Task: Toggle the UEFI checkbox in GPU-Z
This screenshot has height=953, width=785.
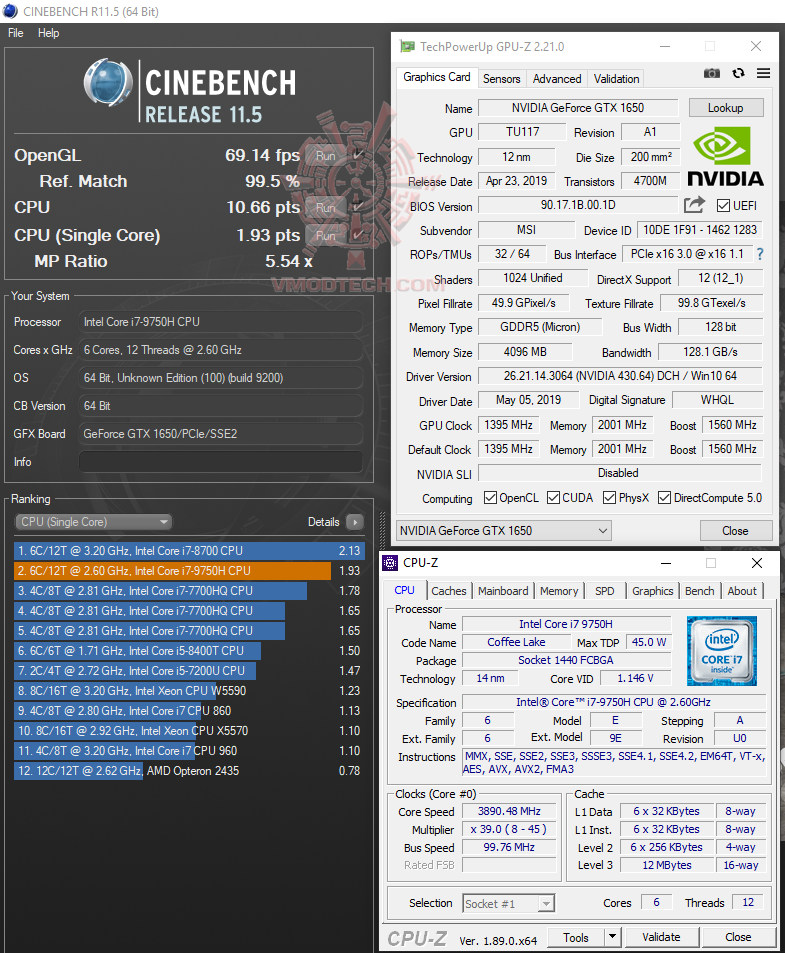Action: pyautogui.click(x=723, y=205)
